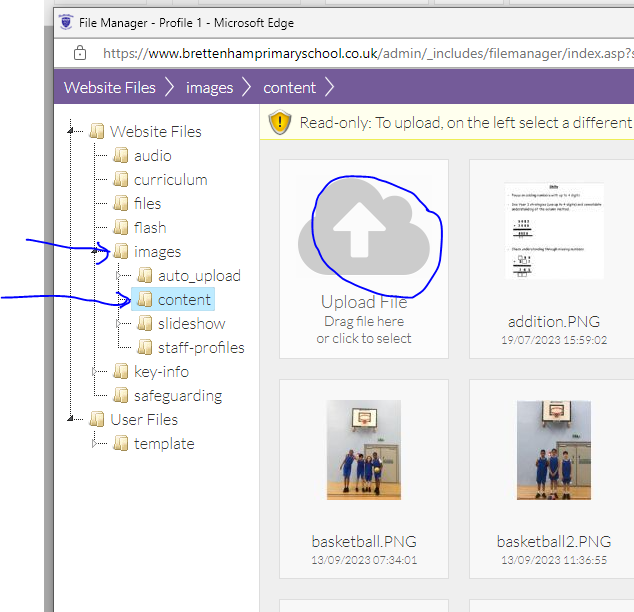Open the files folder label in tree
This screenshot has width=634, height=612.
tap(148, 203)
